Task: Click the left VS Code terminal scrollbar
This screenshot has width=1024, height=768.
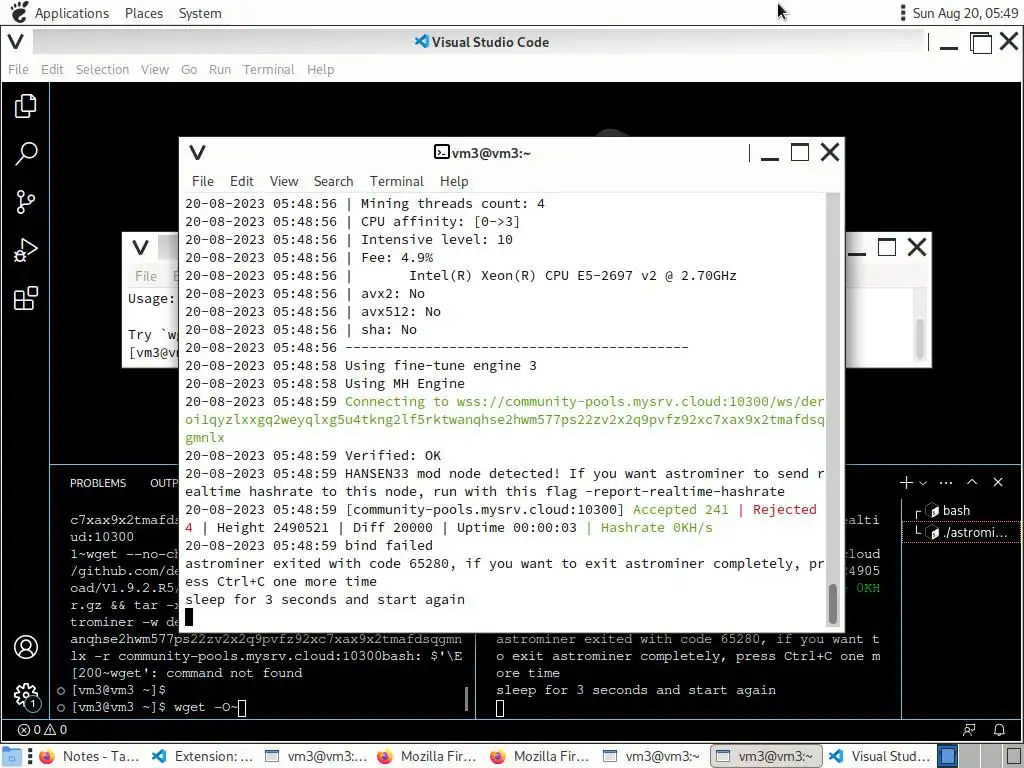Action: 466,698
